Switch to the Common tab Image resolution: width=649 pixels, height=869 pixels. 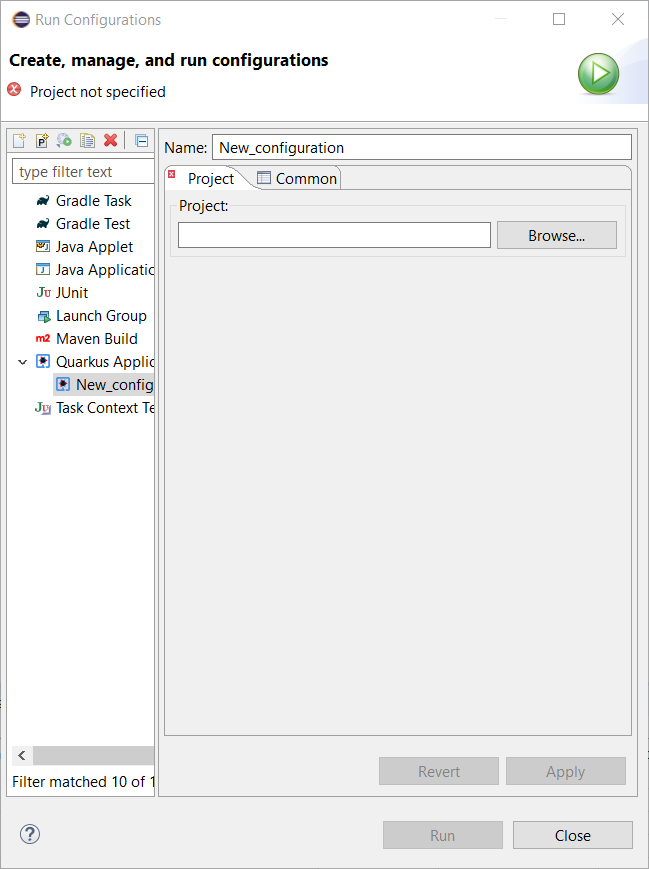(298, 179)
